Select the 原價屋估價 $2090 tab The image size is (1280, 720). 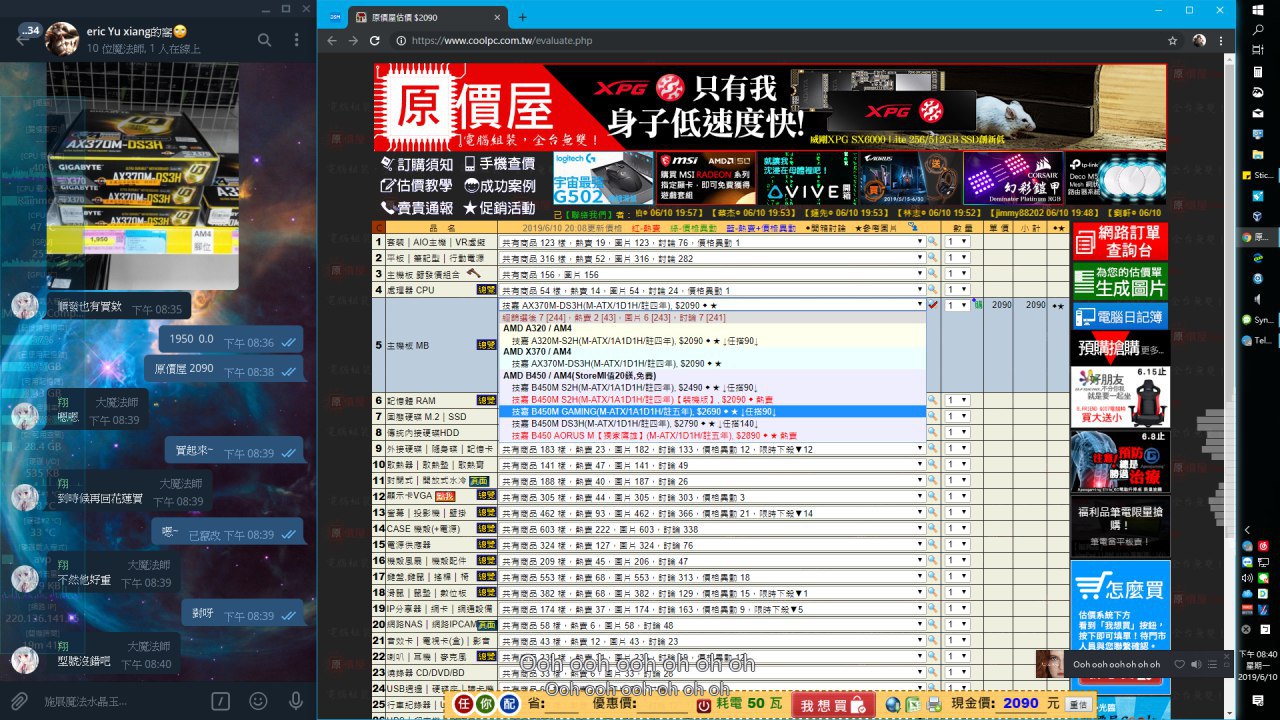(x=428, y=17)
